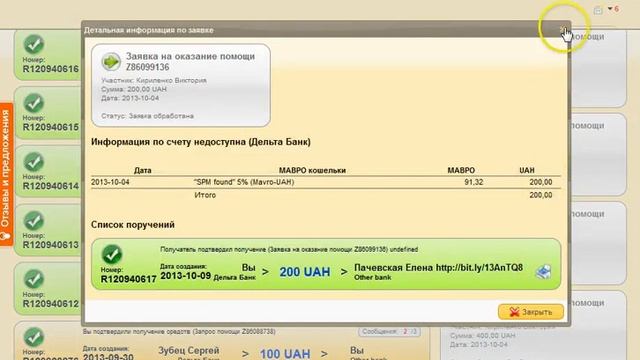Click order number R120940617 in the dialog
This screenshot has height=360, width=640.
tap(129, 279)
